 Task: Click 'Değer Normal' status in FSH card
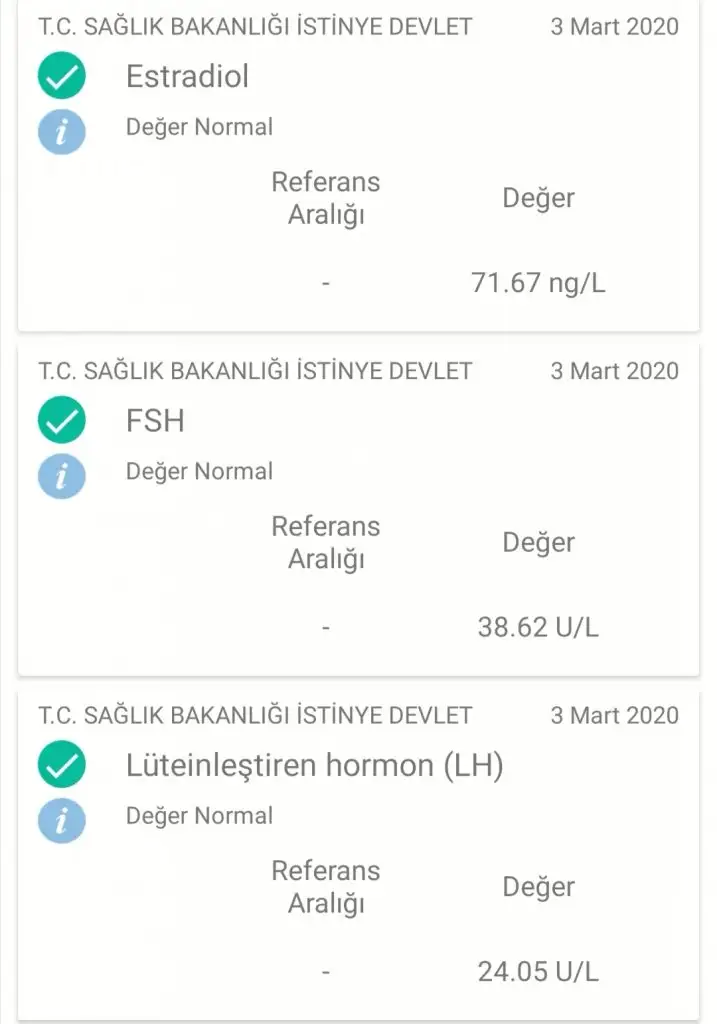coord(199,471)
